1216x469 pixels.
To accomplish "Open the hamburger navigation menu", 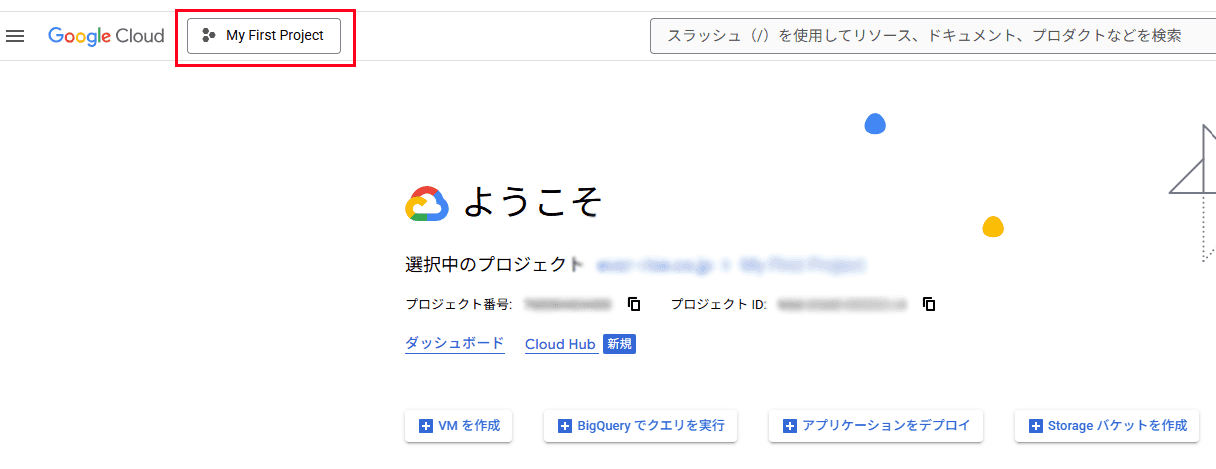I will pos(15,36).
